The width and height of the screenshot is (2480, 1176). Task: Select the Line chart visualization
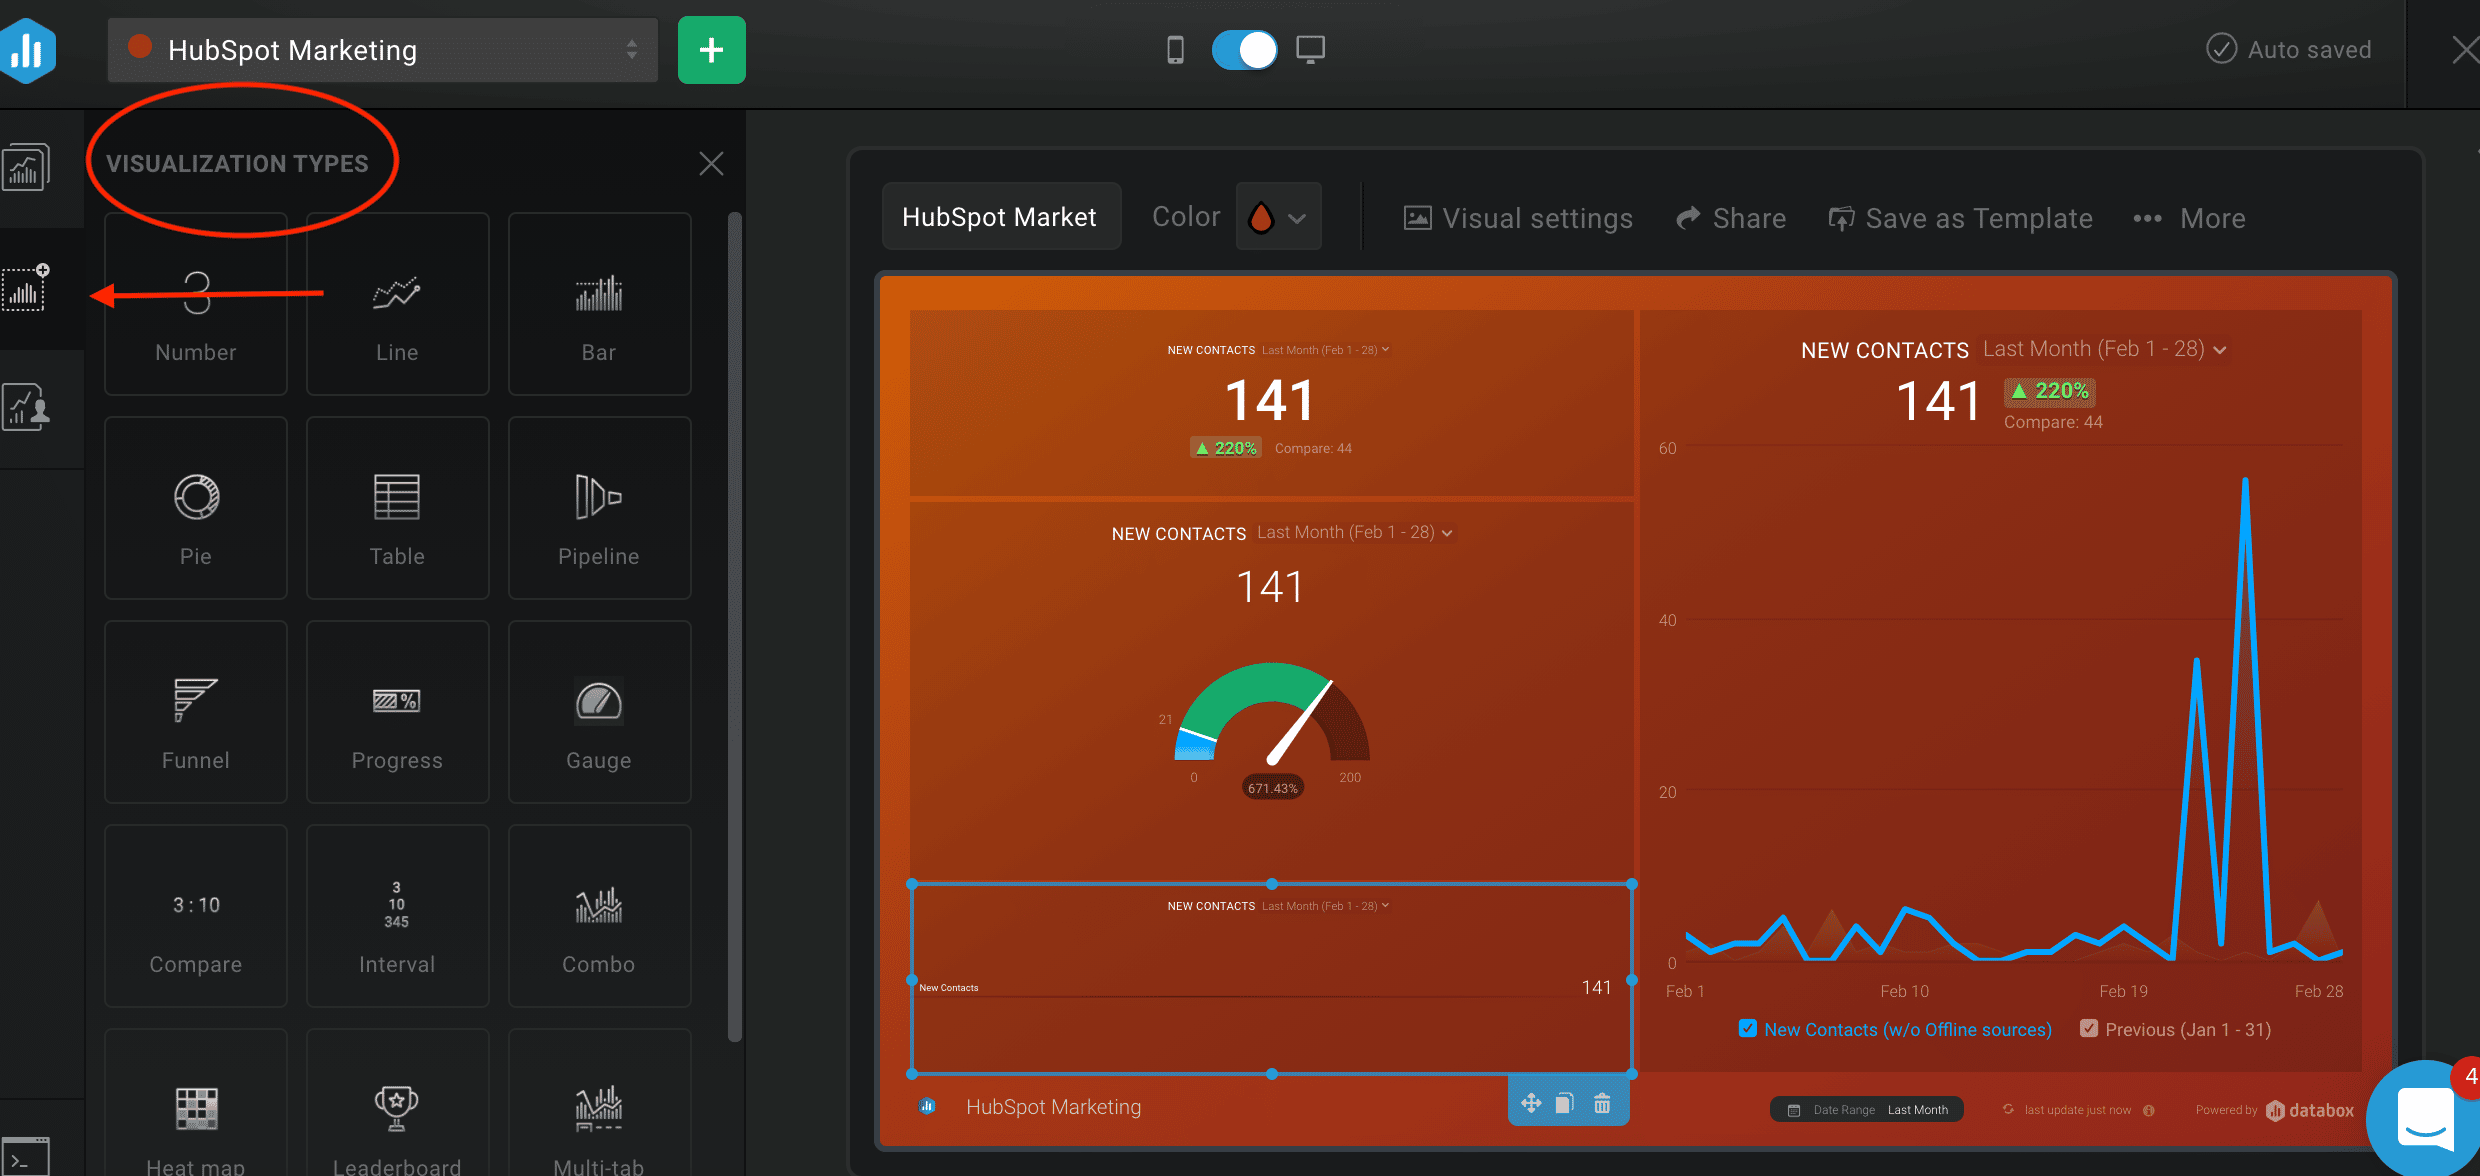point(397,304)
